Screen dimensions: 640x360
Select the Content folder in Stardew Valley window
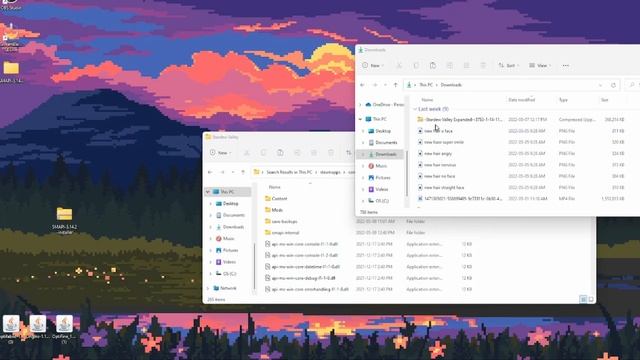pos(276,198)
